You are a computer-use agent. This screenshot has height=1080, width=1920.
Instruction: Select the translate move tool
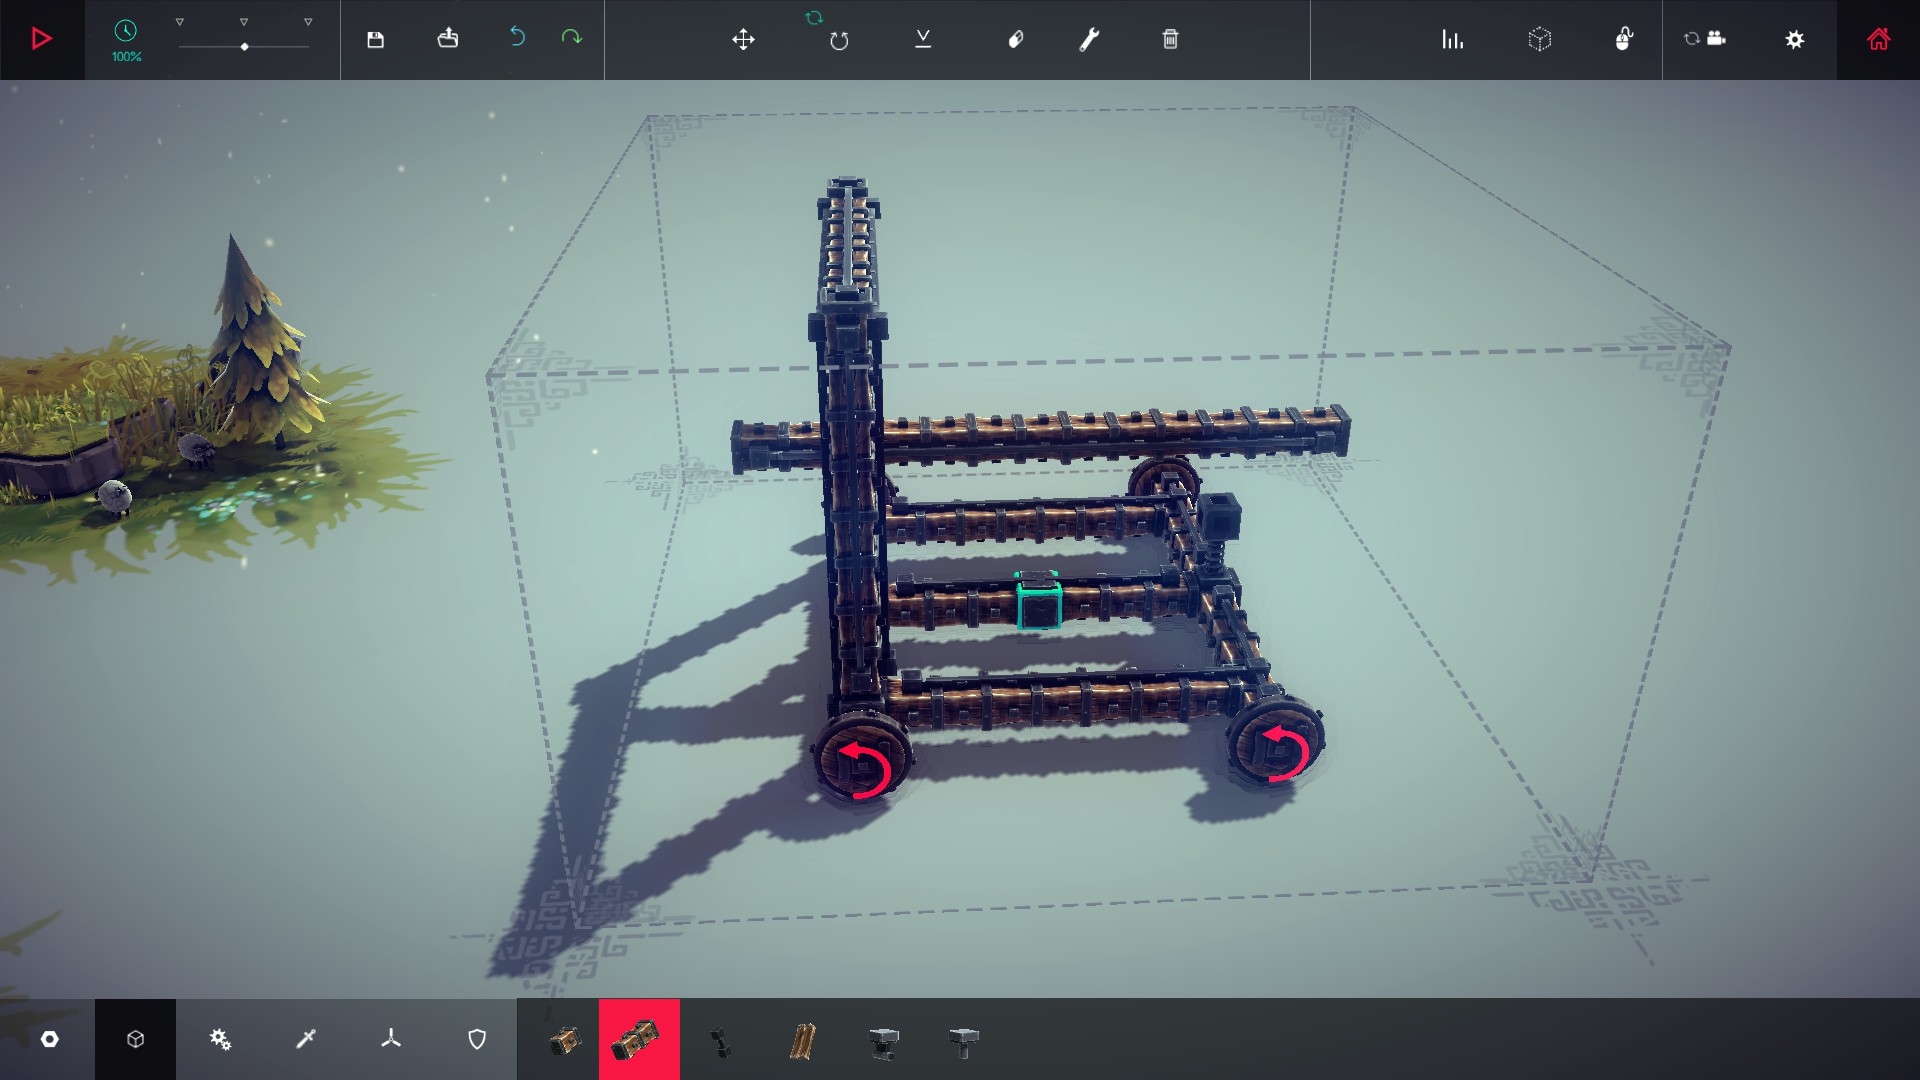743,40
